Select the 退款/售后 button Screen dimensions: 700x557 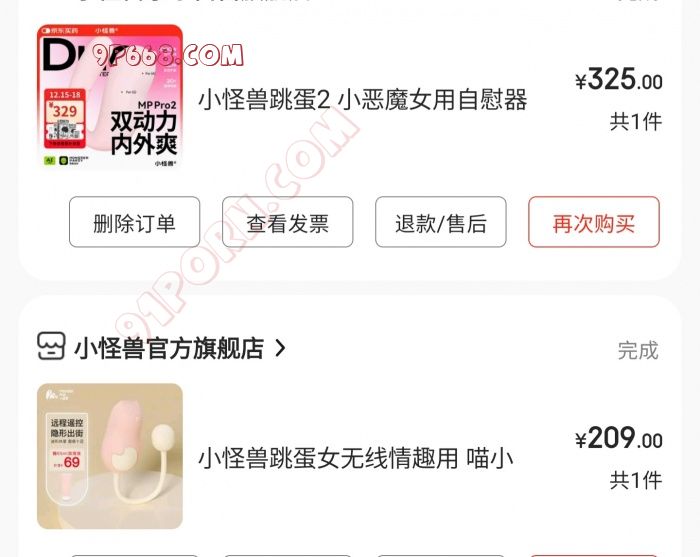441,222
